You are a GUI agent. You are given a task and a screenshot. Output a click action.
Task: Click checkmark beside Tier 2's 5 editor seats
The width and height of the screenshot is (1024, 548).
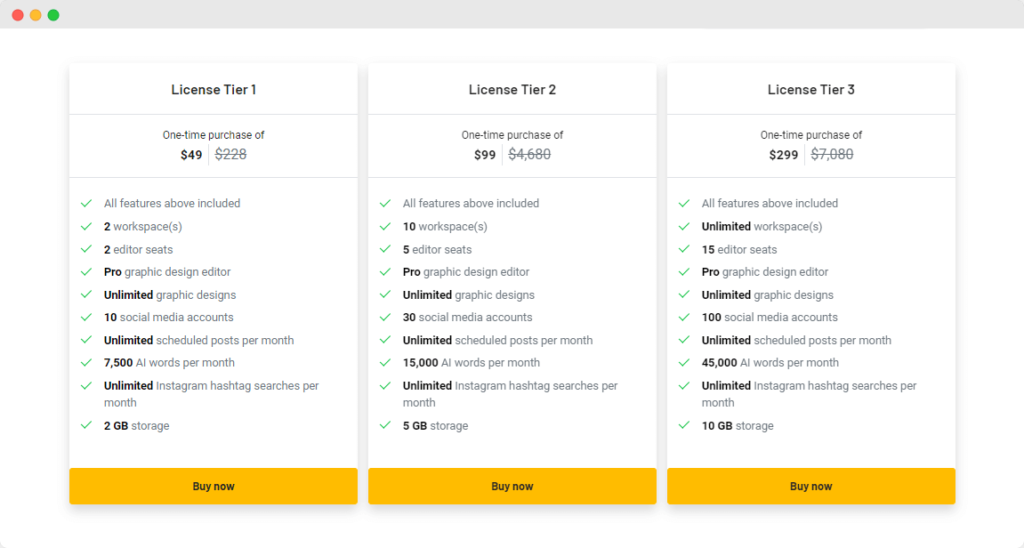click(385, 249)
